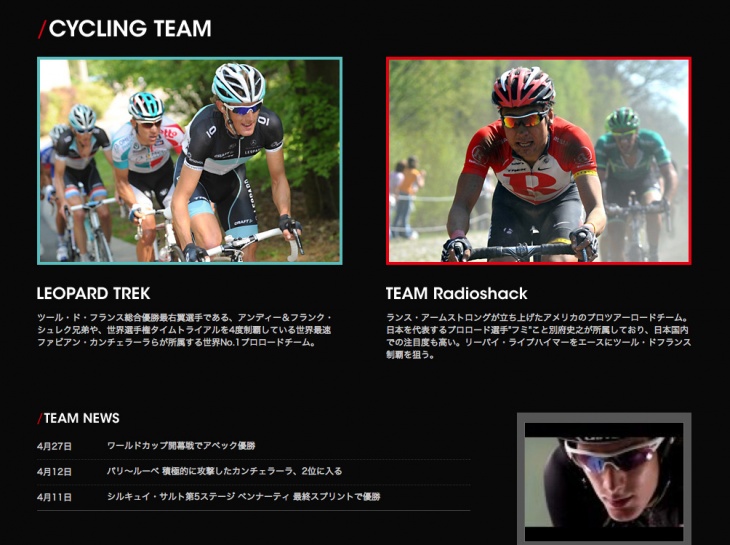The height and width of the screenshot is (545, 730).
Task: Click the Team Radioshack description paragraph
Action: [538, 336]
